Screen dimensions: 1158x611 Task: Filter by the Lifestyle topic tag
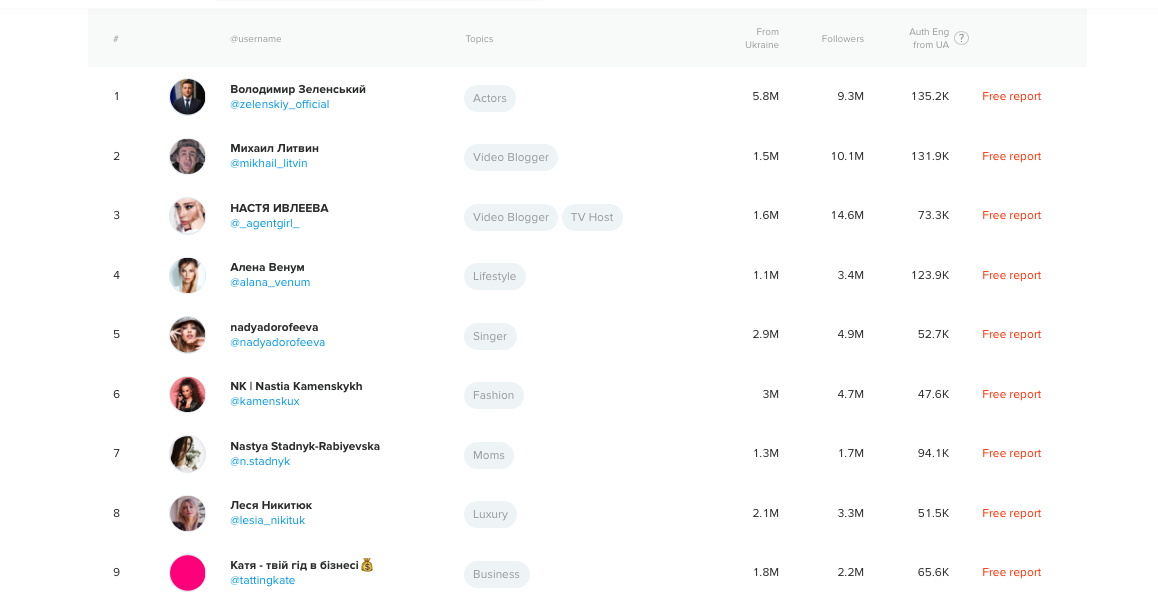click(x=494, y=276)
